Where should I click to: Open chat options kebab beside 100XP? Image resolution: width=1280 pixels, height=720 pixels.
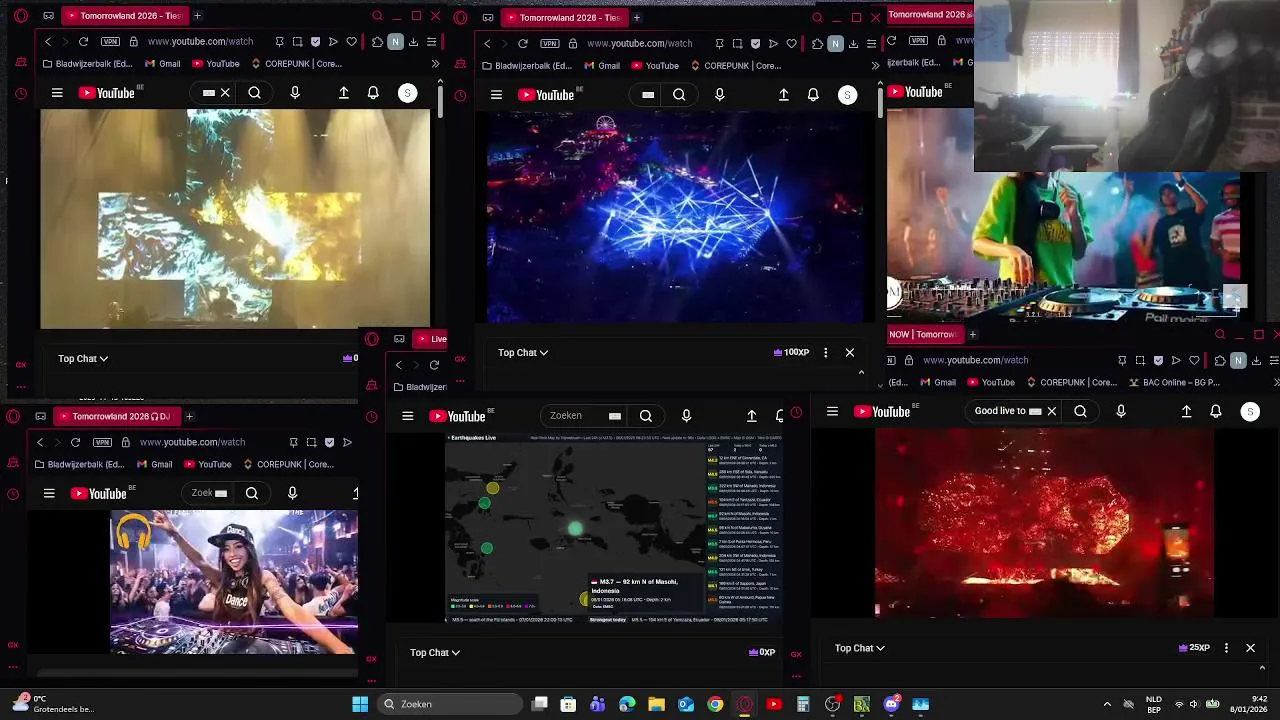click(825, 352)
